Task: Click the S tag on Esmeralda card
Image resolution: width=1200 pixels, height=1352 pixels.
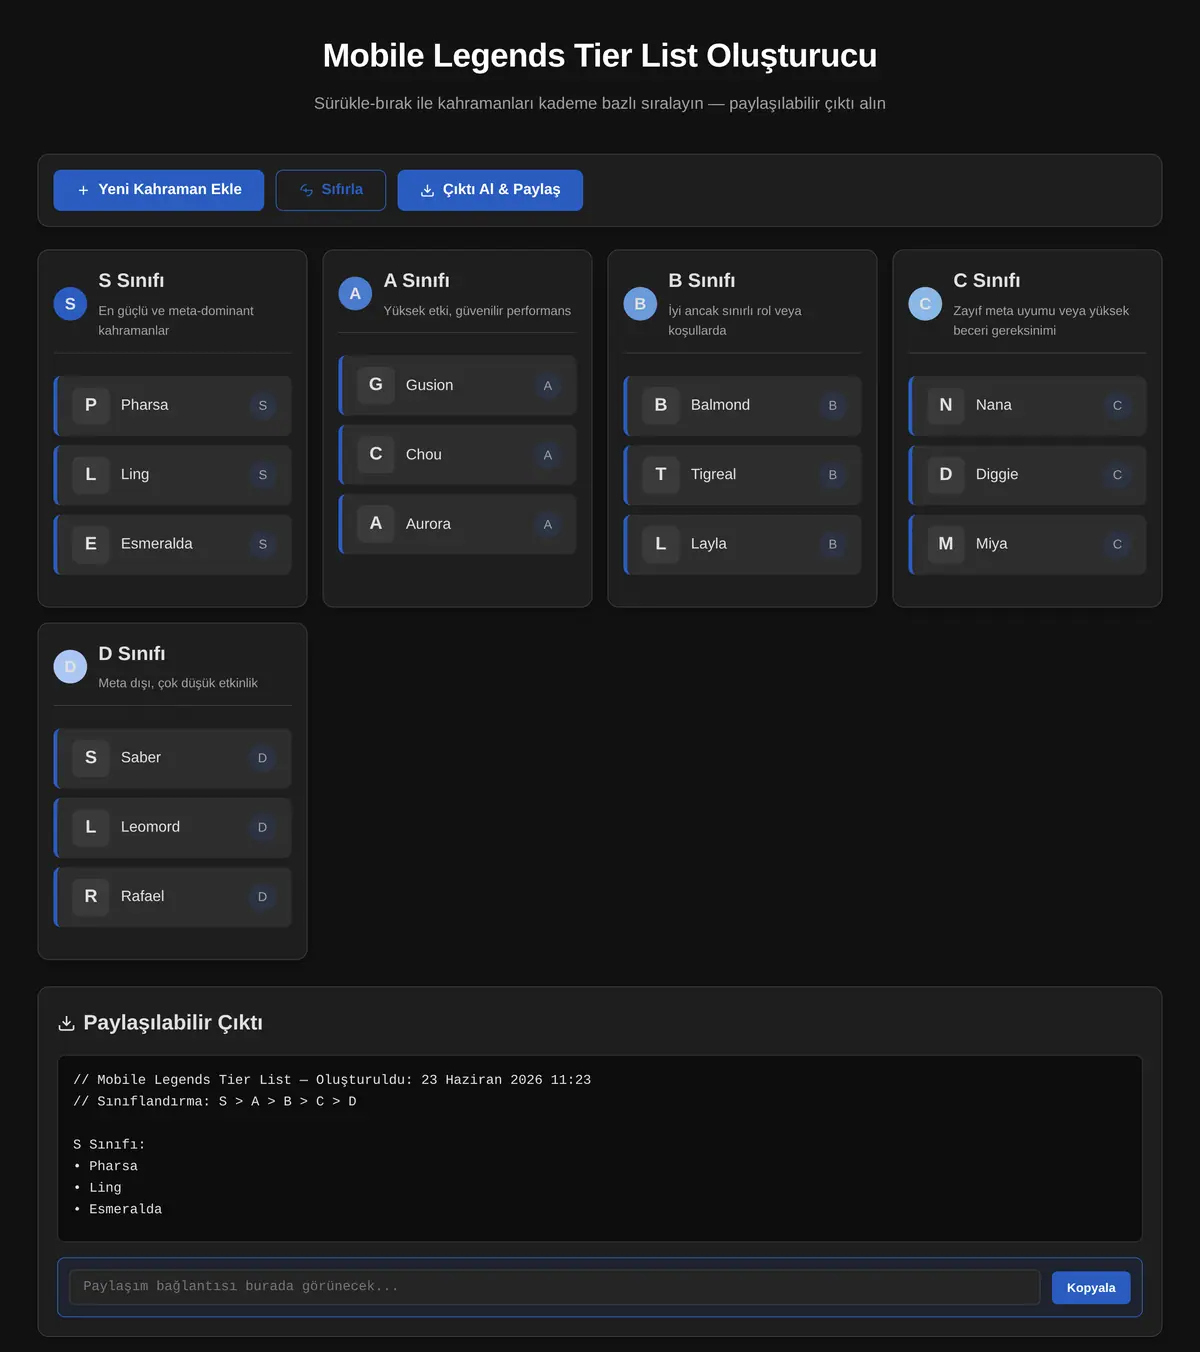Action: pos(263,544)
